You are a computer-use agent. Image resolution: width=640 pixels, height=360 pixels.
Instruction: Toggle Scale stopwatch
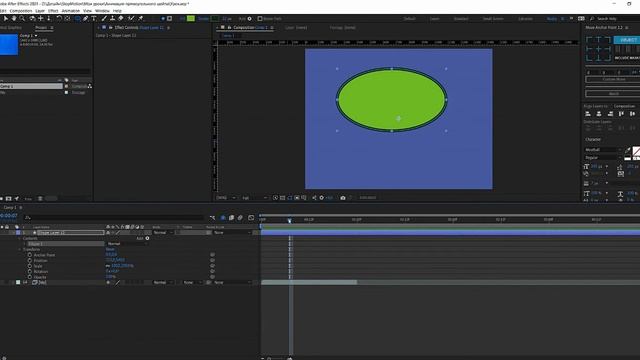30,266
